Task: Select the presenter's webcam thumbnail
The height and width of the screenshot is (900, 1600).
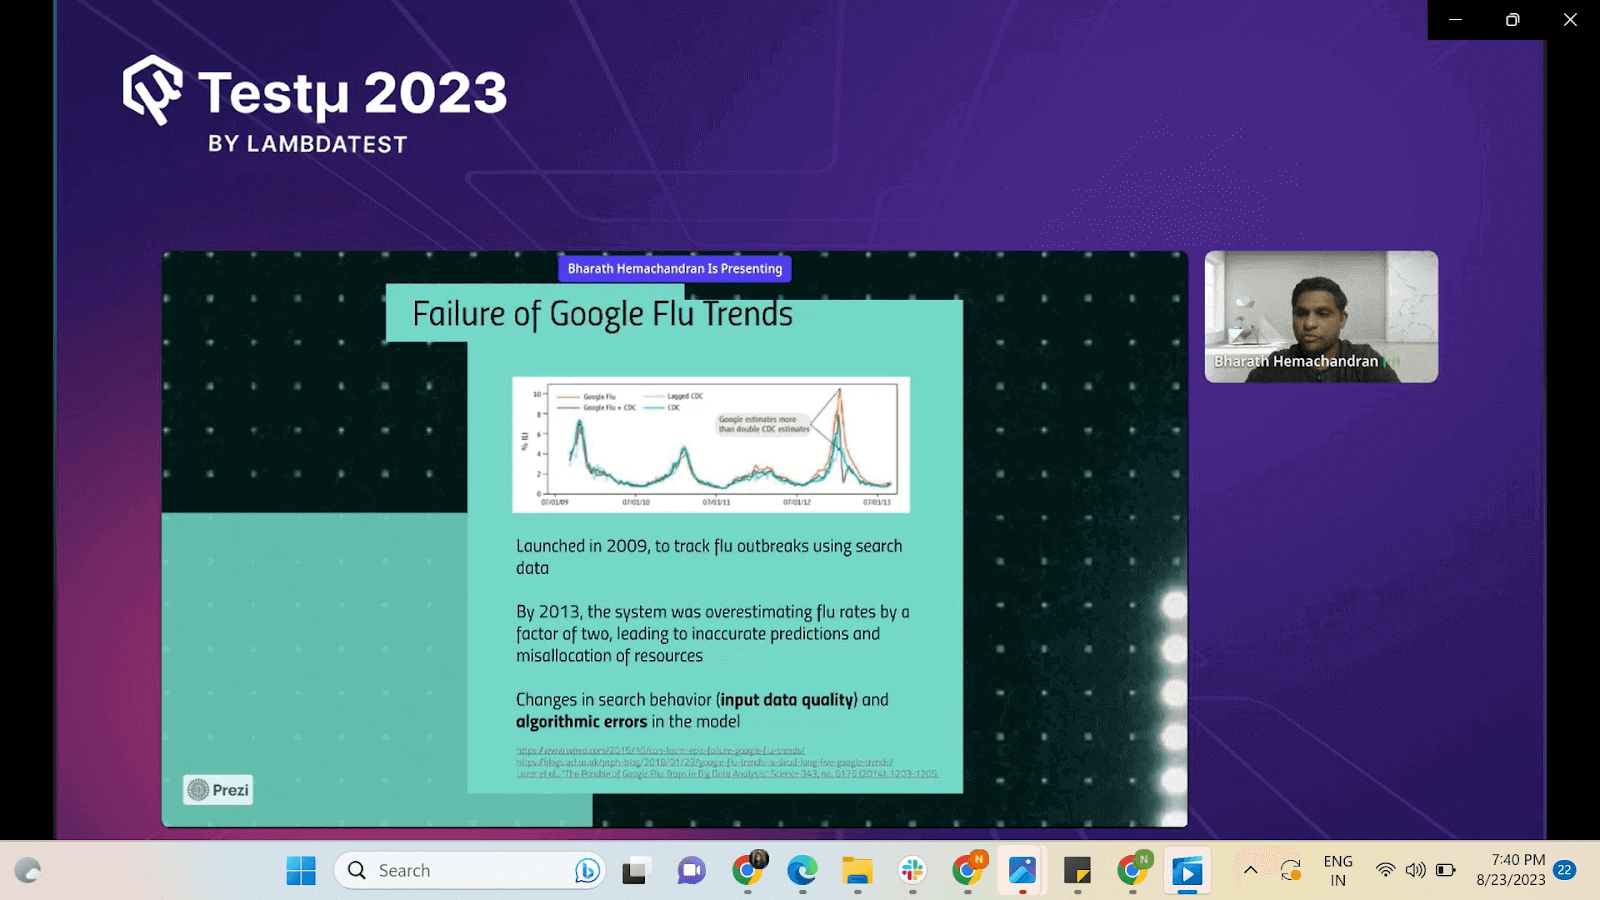Action: pyautogui.click(x=1320, y=316)
